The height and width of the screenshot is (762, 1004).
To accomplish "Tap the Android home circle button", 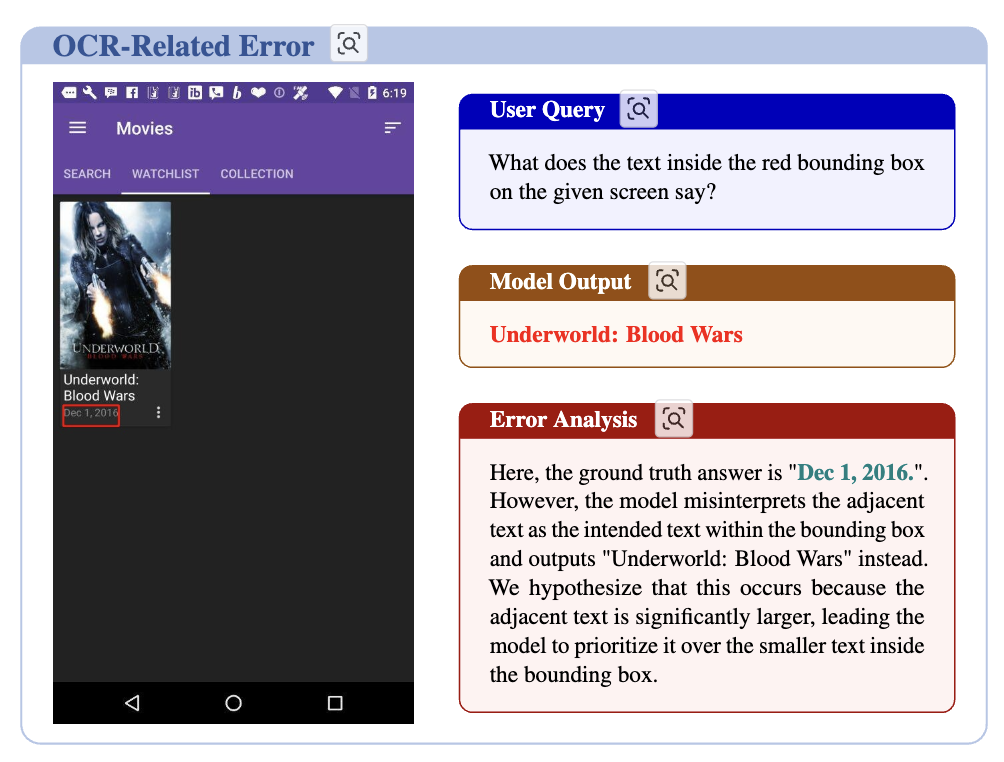I will (234, 703).
